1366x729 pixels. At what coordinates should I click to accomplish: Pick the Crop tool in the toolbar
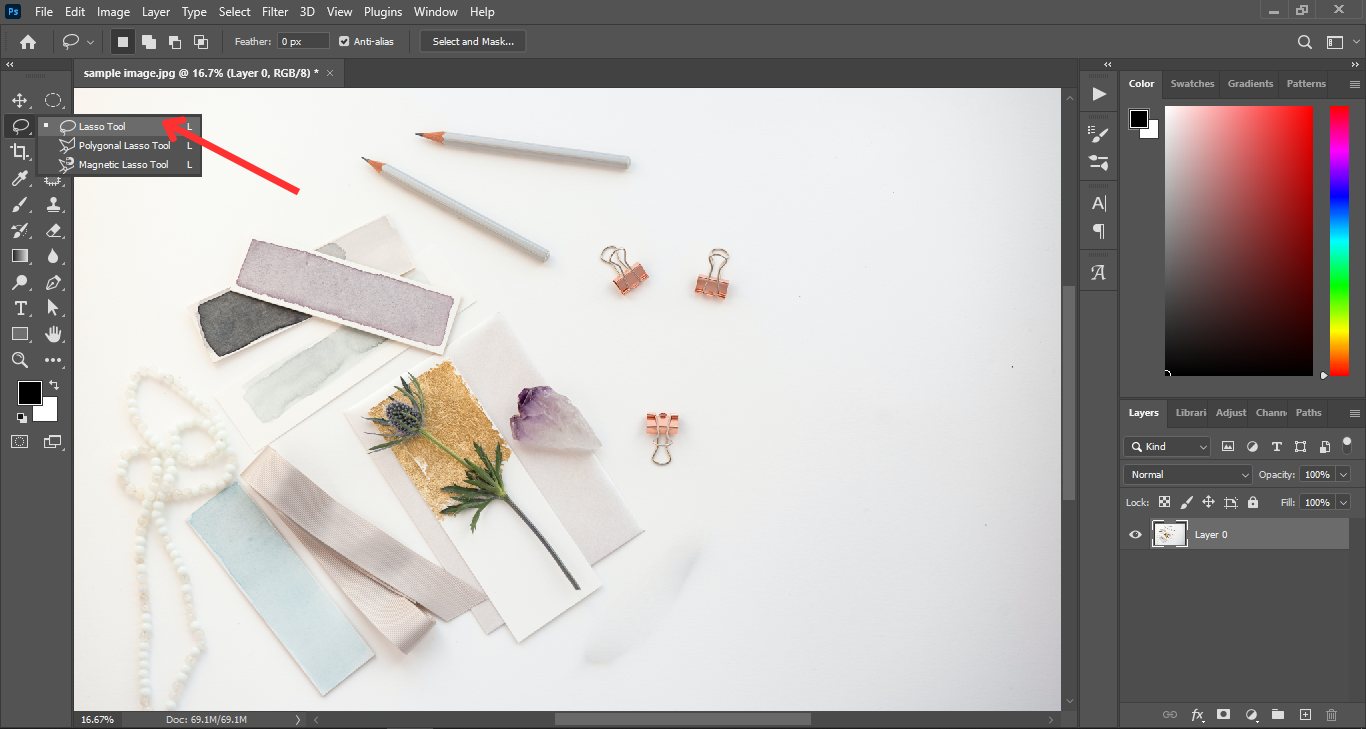click(19, 152)
